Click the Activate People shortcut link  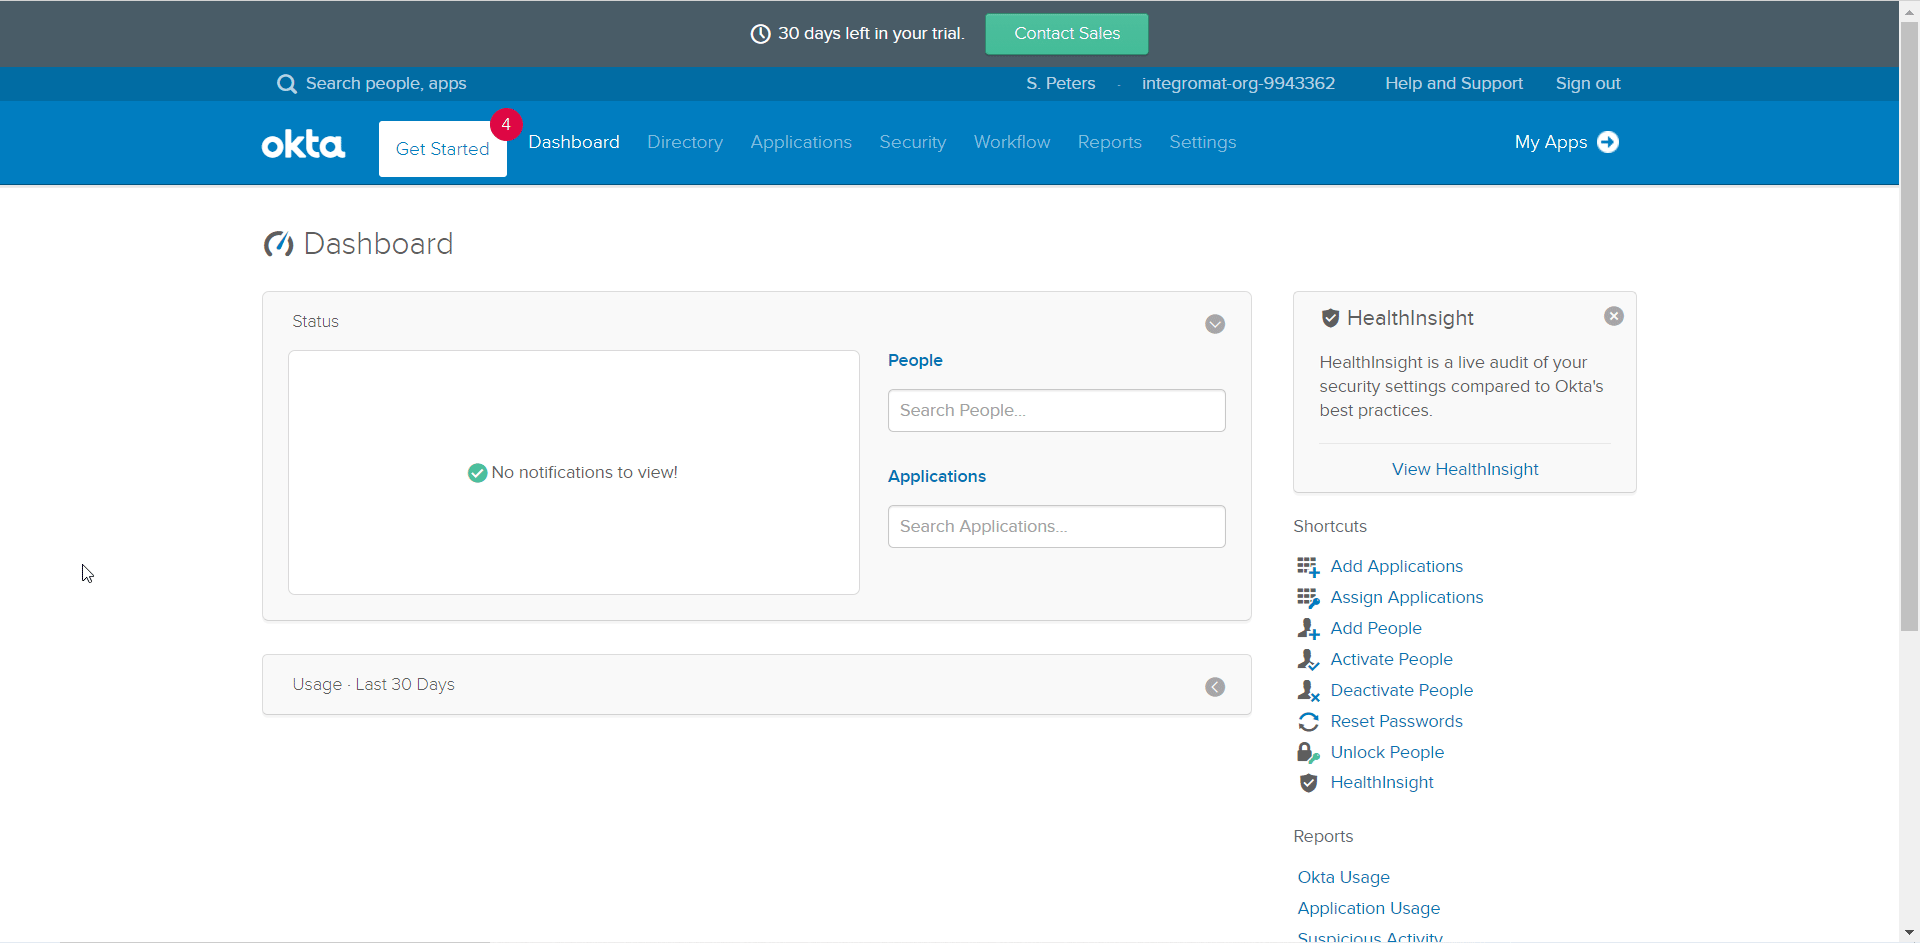coord(1392,659)
